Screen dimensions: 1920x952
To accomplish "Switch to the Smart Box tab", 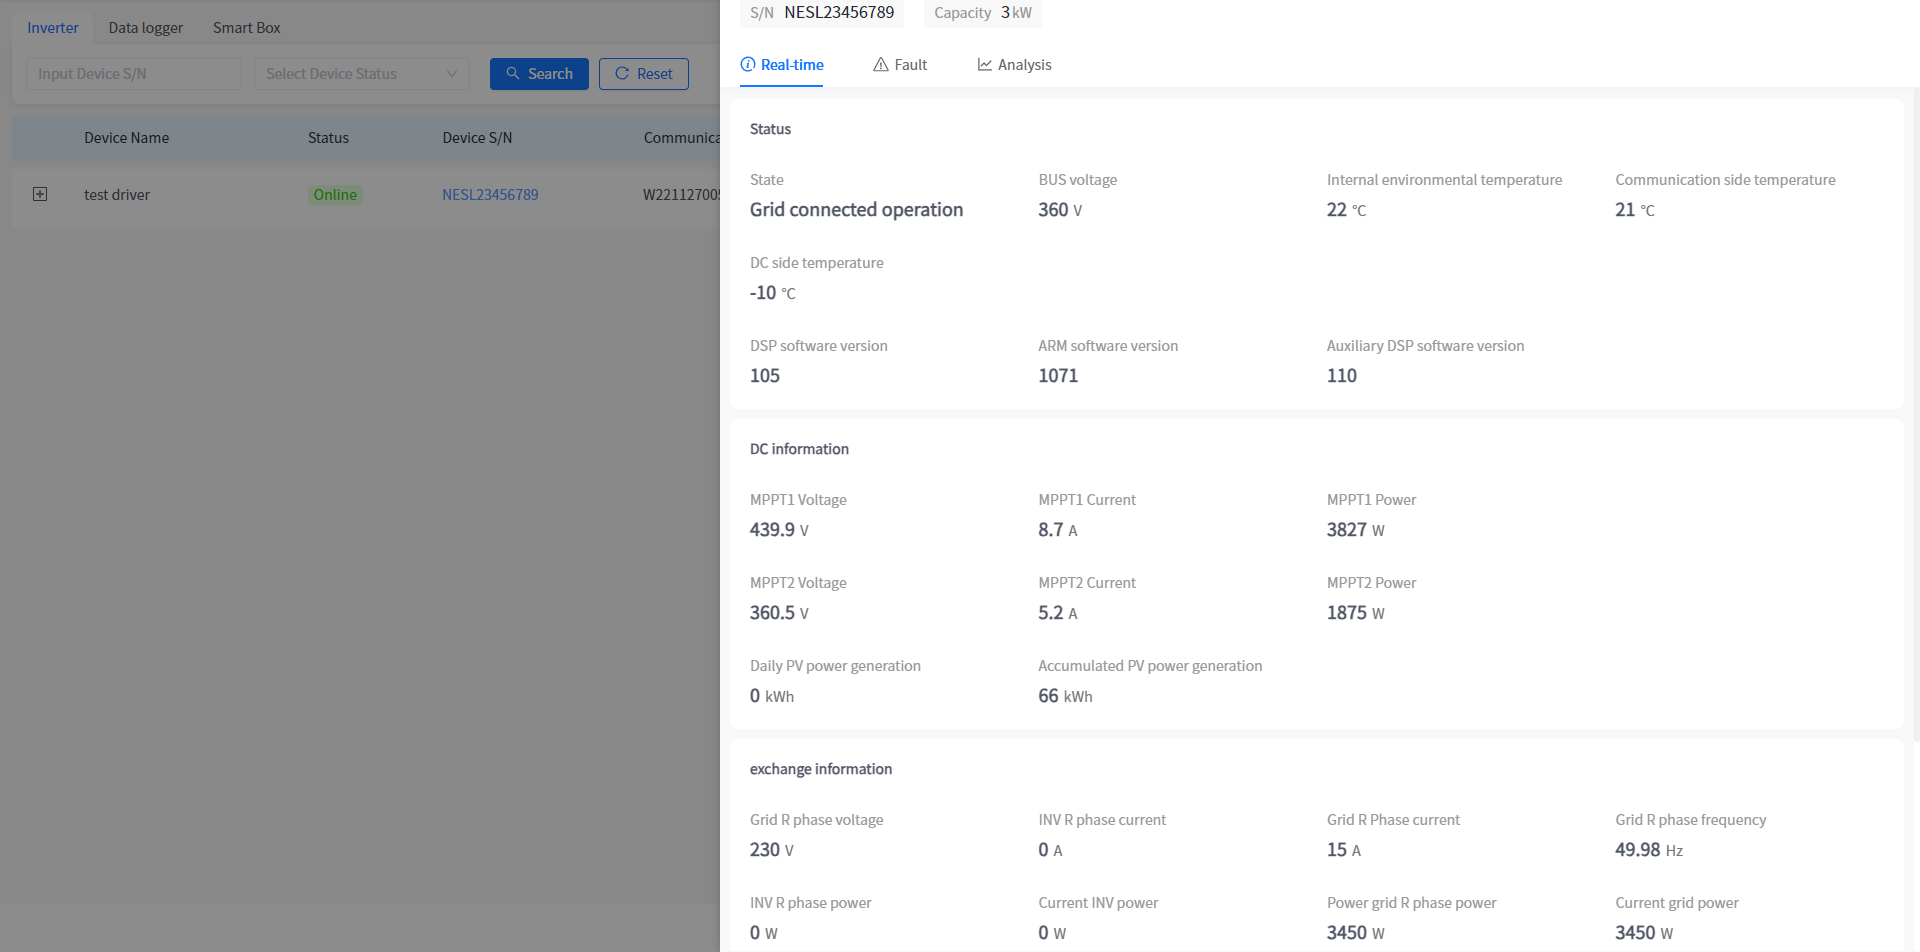I will click(x=246, y=28).
